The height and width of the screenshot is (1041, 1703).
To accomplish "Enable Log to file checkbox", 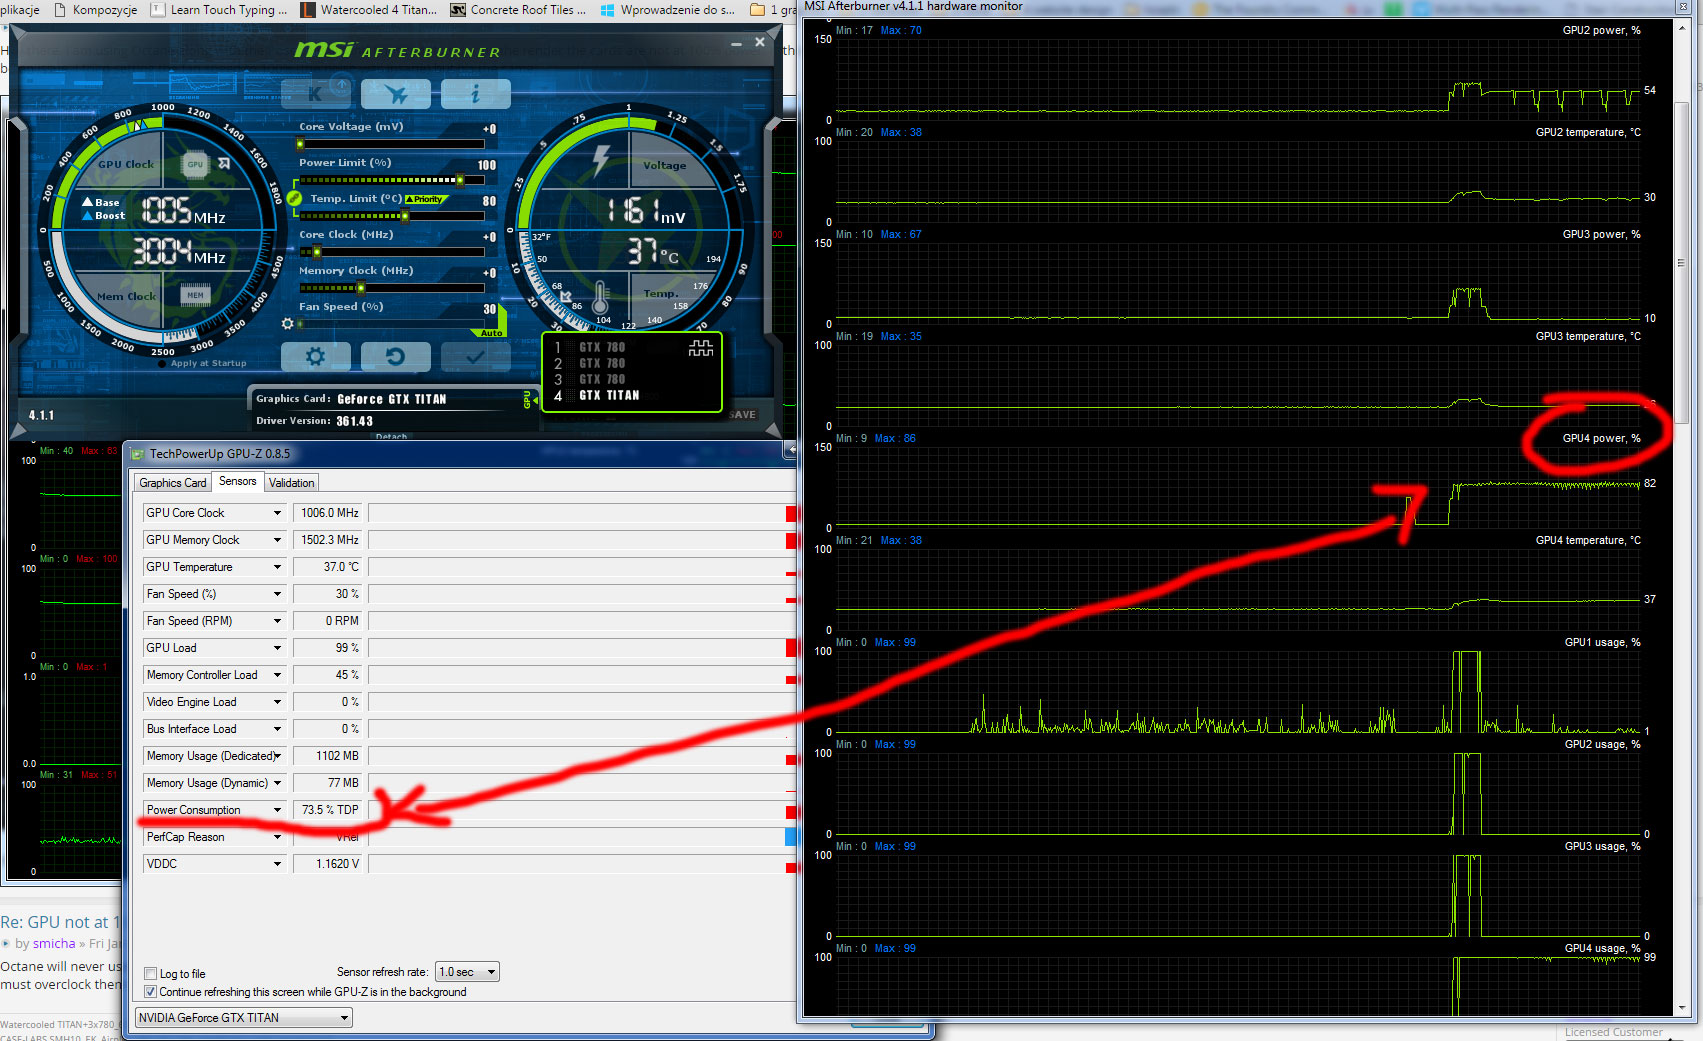I will 150,974.
